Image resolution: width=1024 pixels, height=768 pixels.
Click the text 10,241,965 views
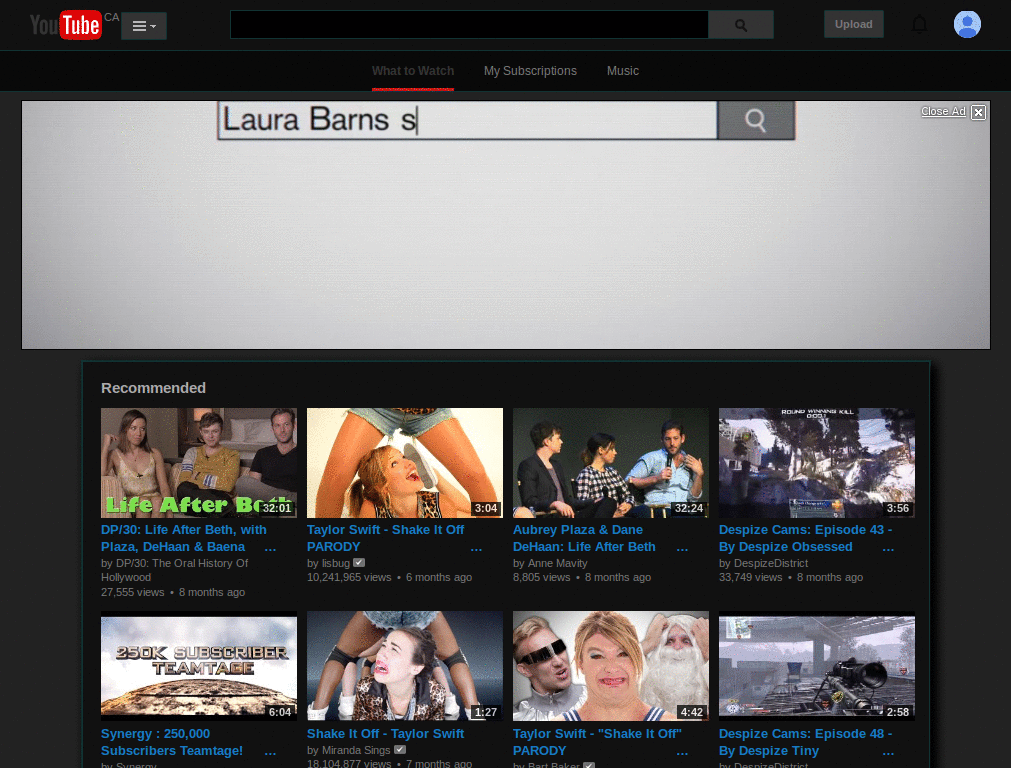[349, 577]
